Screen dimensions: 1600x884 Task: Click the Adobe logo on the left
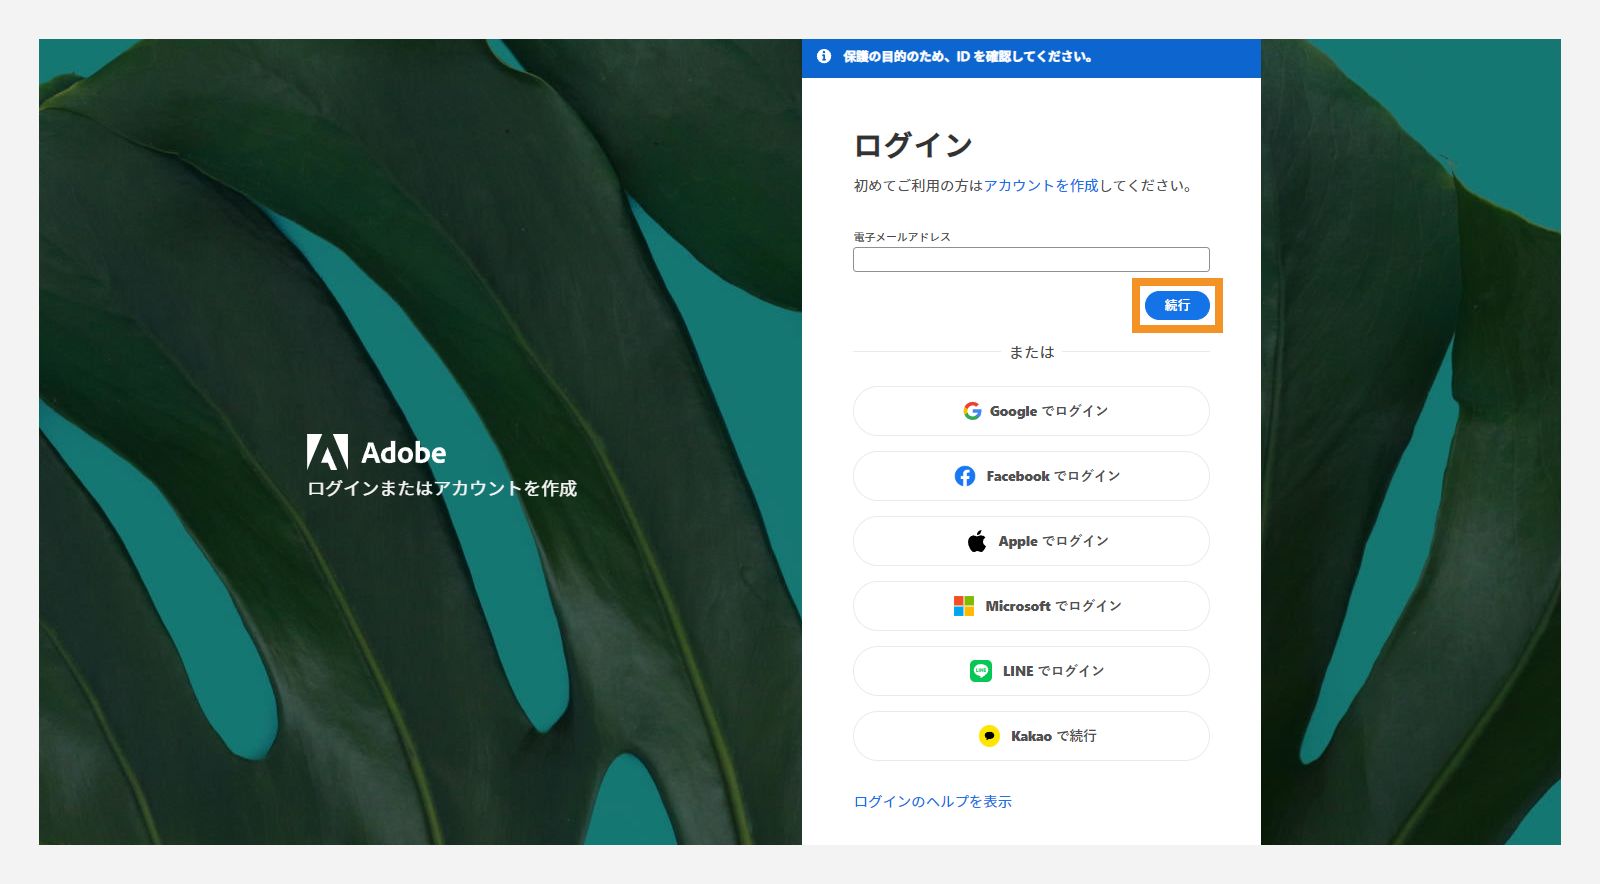pyautogui.click(x=376, y=452)
